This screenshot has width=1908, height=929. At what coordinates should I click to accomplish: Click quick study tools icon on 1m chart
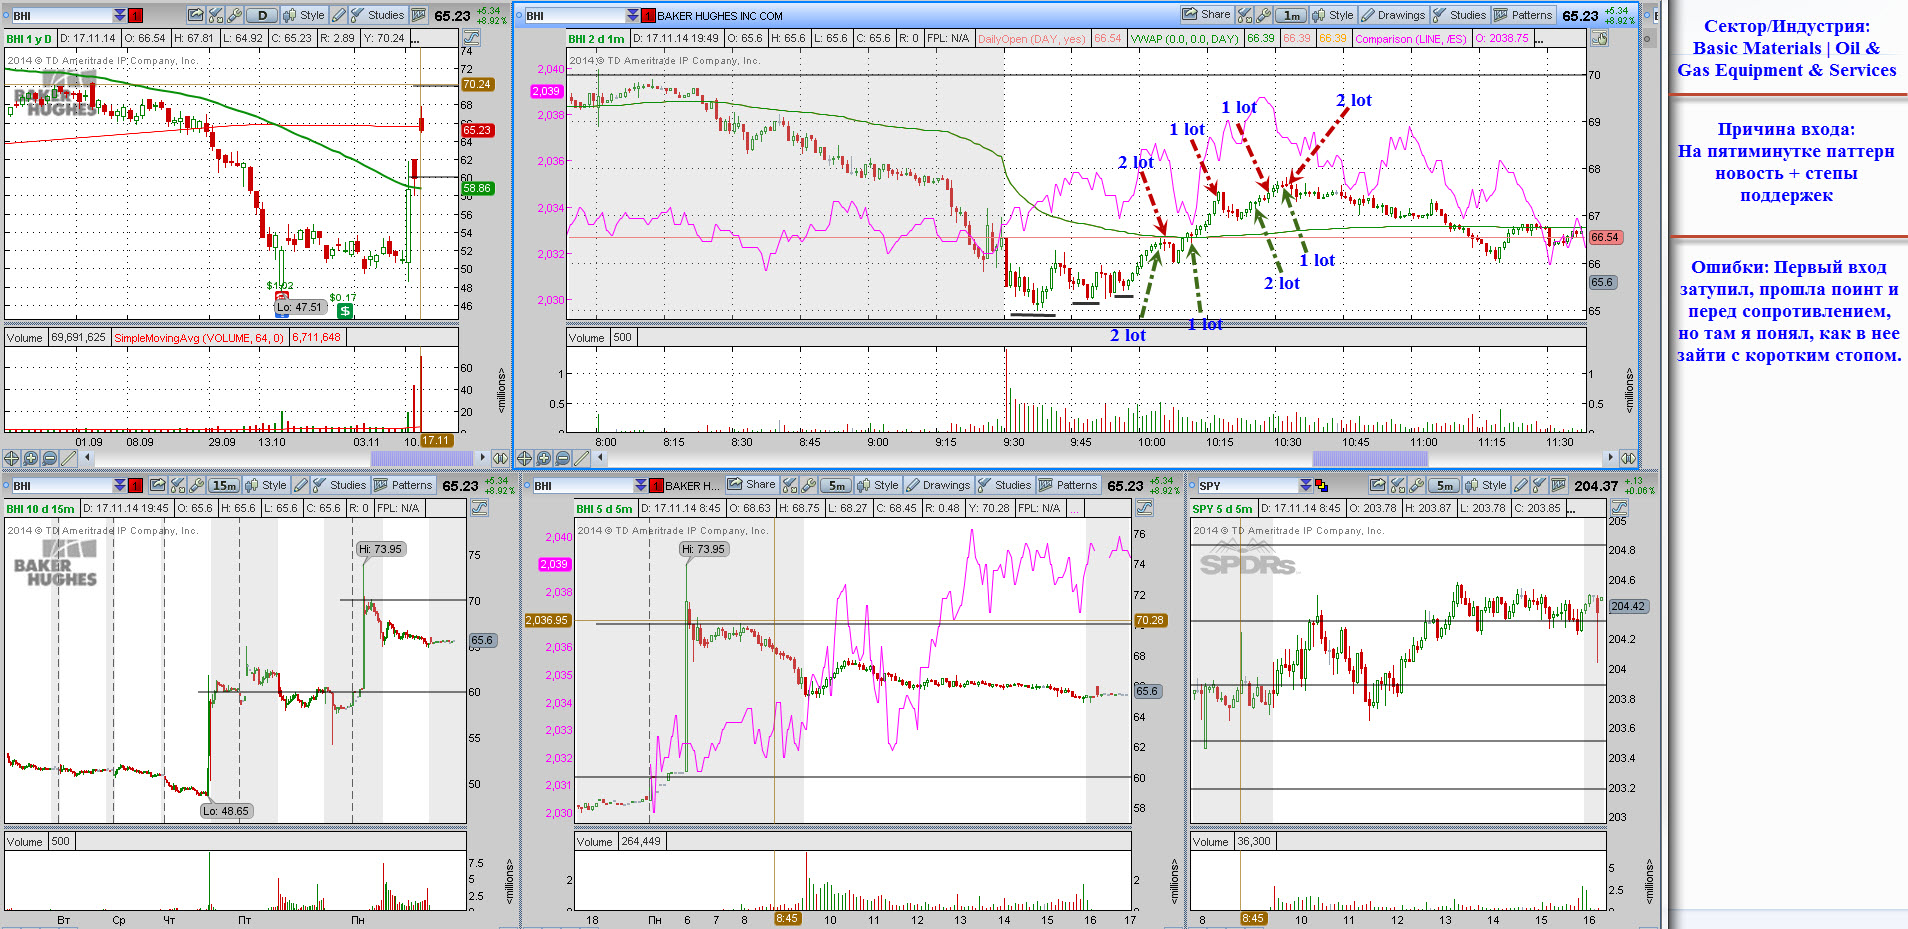[1245, 15]
